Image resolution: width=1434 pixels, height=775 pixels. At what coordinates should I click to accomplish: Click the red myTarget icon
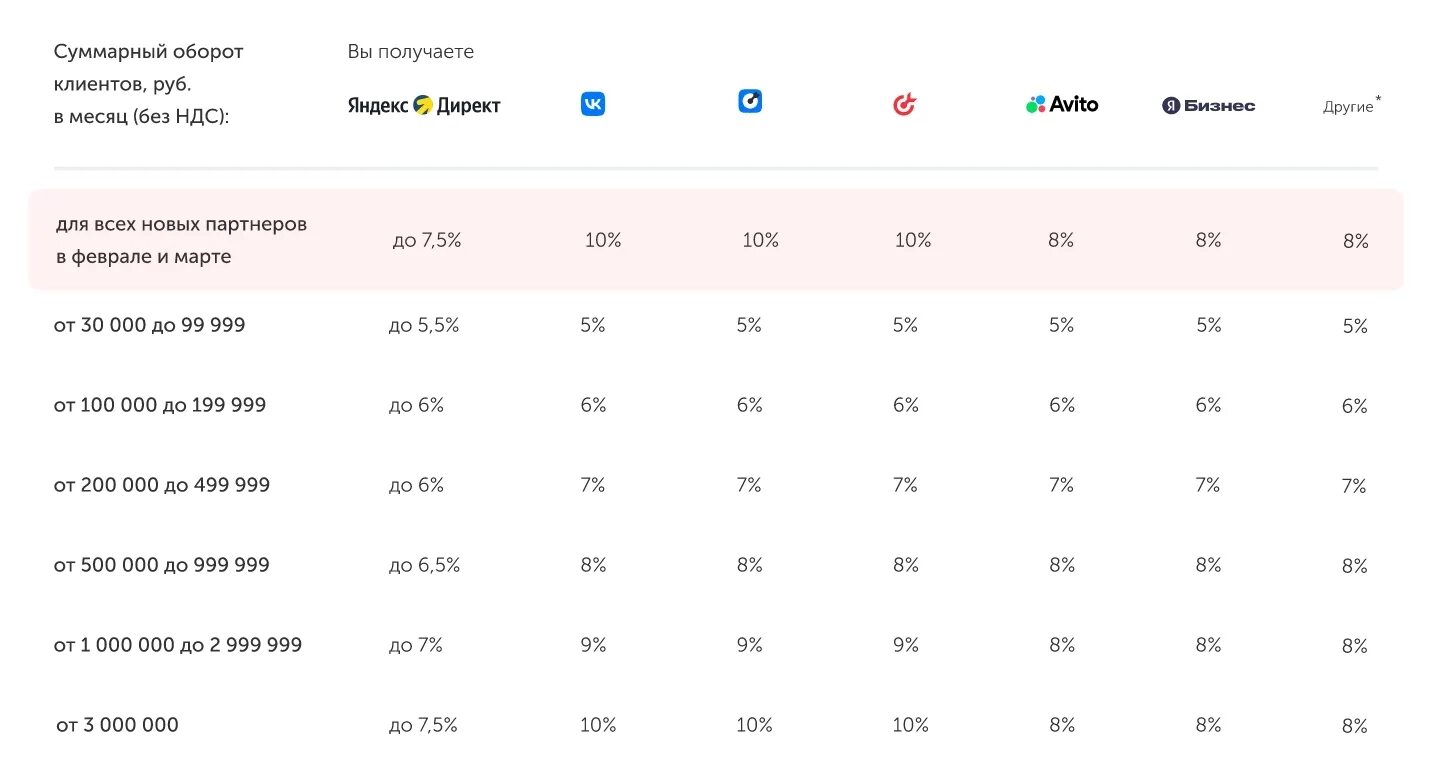(x=904, y=104)
